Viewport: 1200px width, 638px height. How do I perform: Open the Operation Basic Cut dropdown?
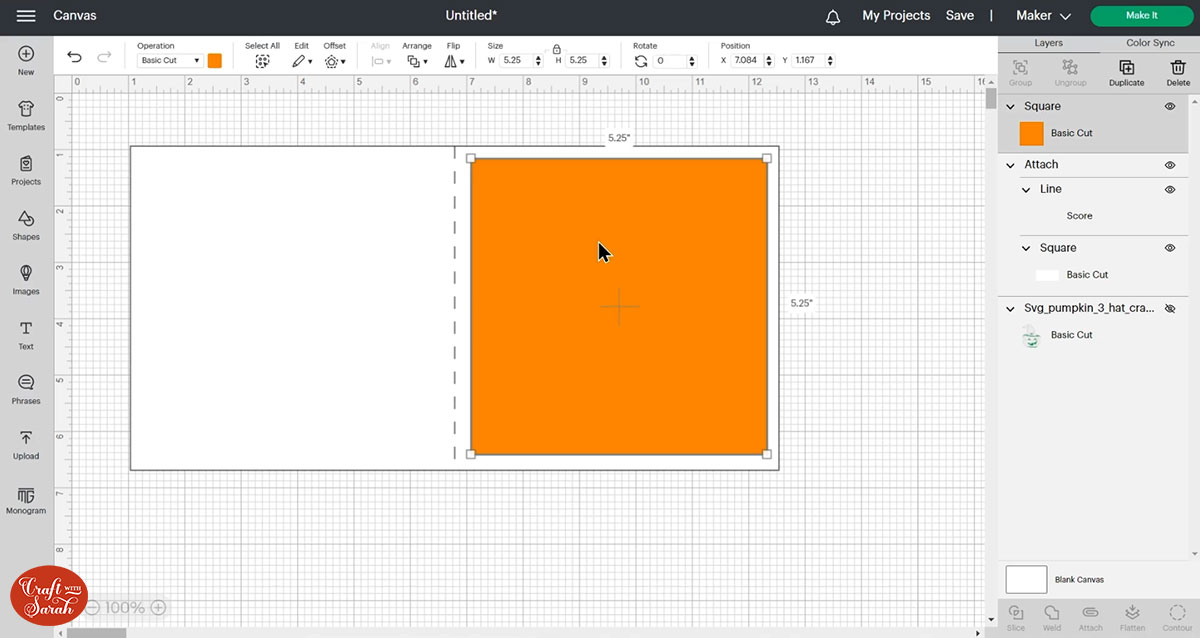pyautogui.click(x=170, y=61)
